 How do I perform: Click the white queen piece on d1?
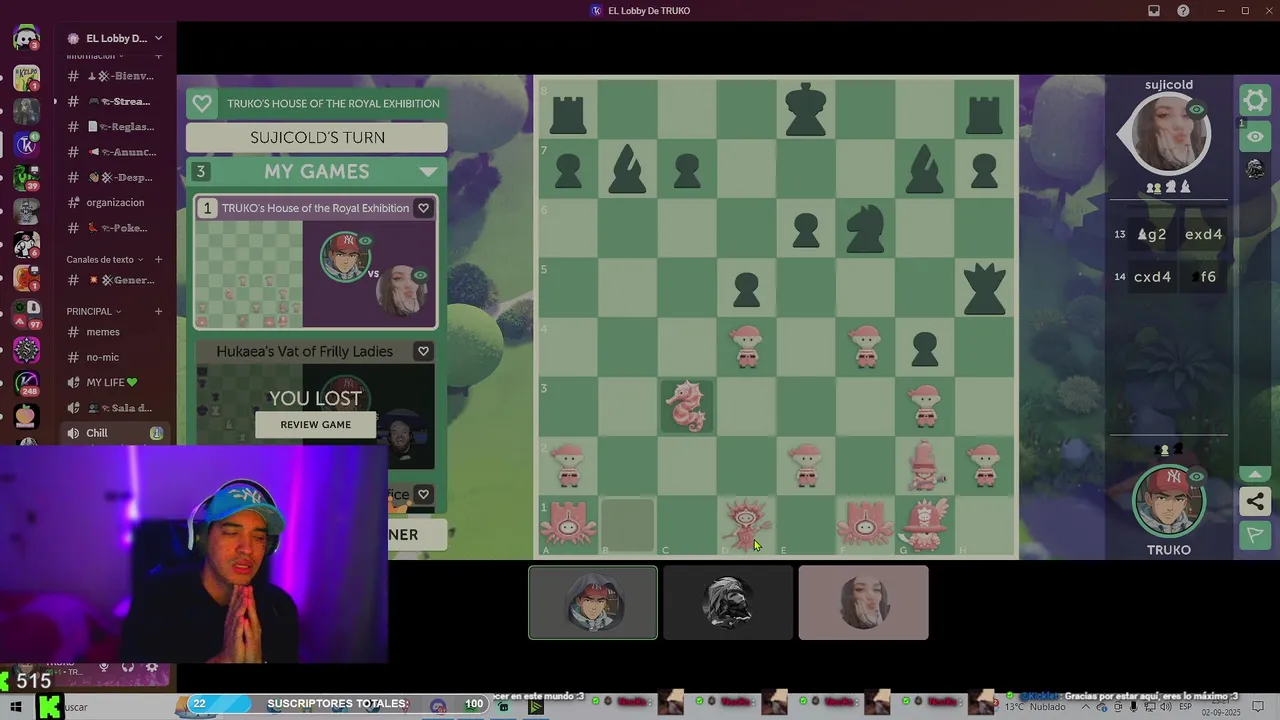746,525
